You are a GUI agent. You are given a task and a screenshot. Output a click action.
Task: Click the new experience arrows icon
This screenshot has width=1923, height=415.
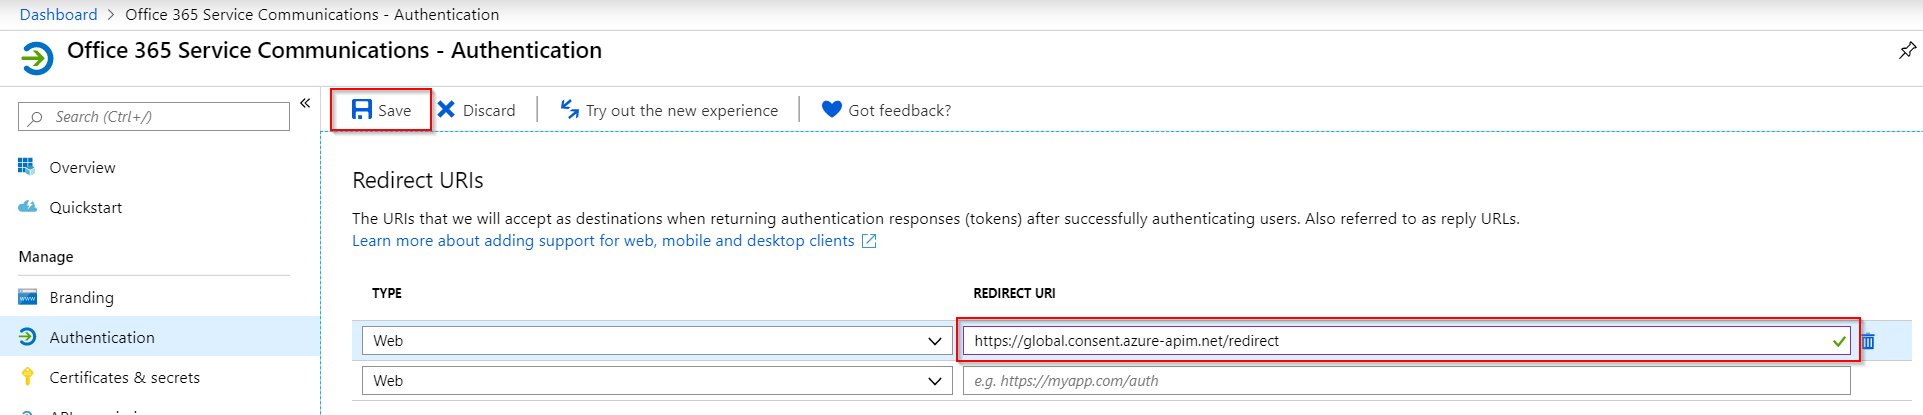tap(569, 109)
